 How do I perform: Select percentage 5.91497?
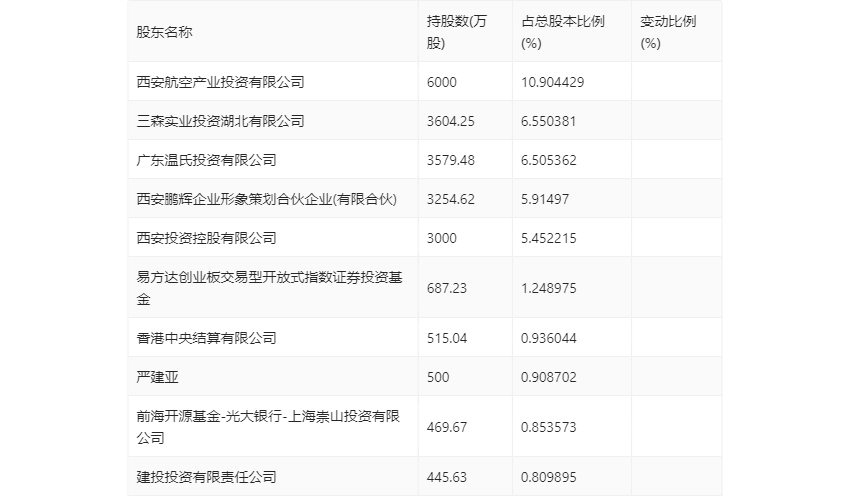[545, 199]
